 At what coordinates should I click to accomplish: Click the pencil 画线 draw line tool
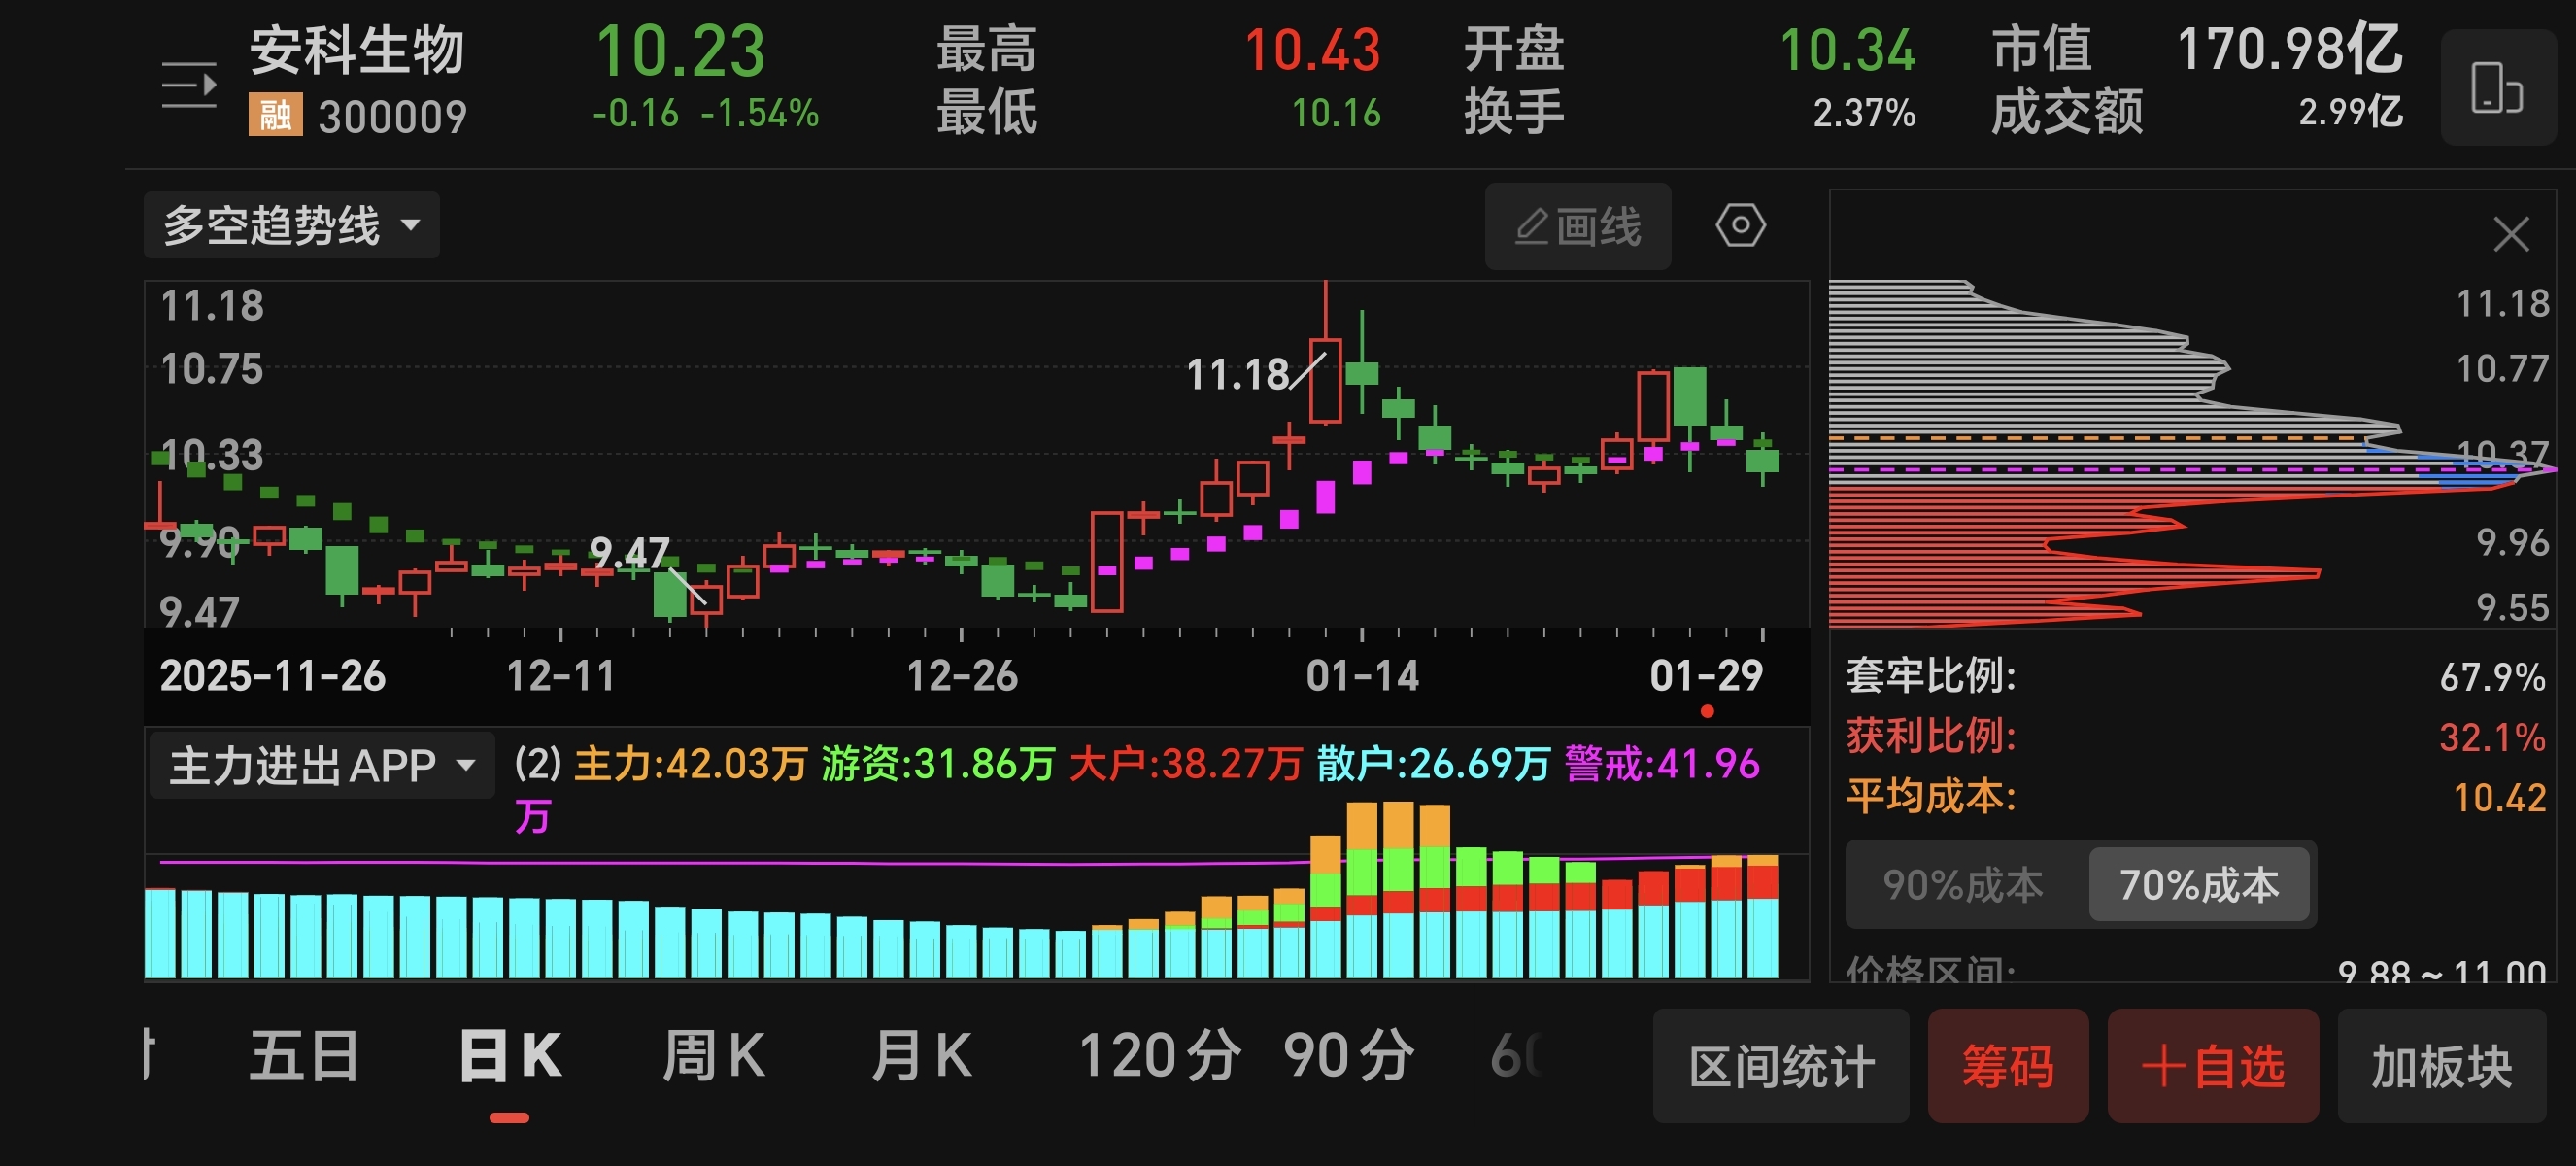click(x=1577, y=226)
